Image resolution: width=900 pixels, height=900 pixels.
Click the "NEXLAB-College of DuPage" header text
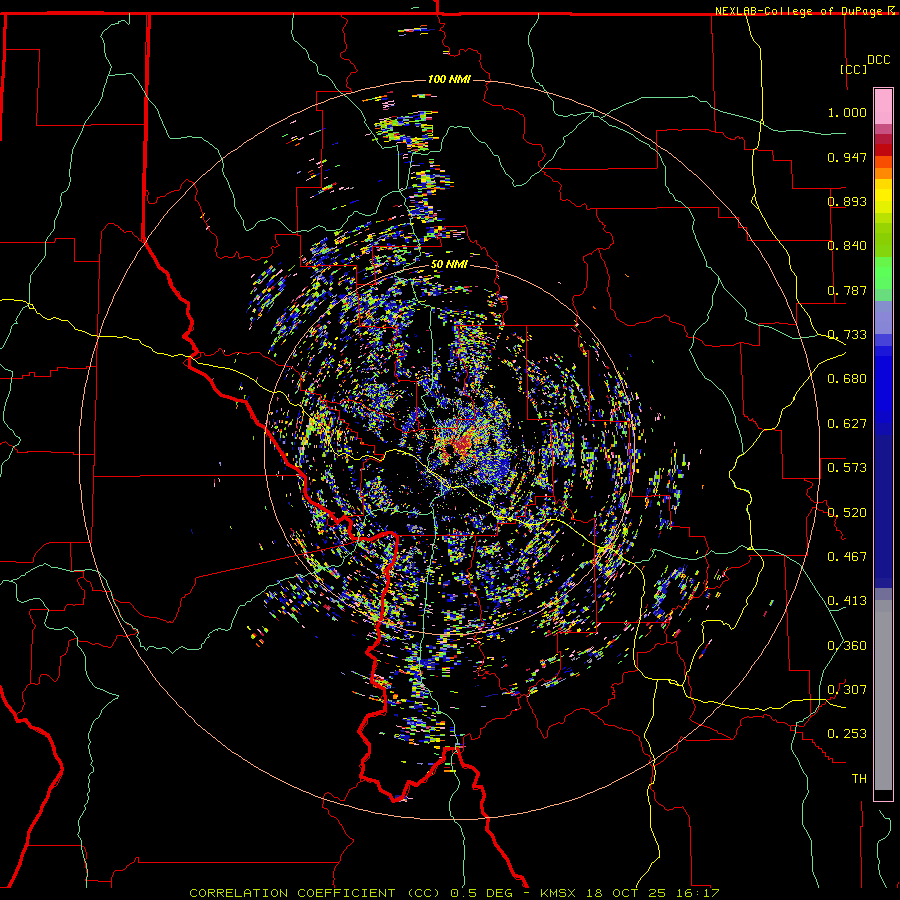(800, 11)
